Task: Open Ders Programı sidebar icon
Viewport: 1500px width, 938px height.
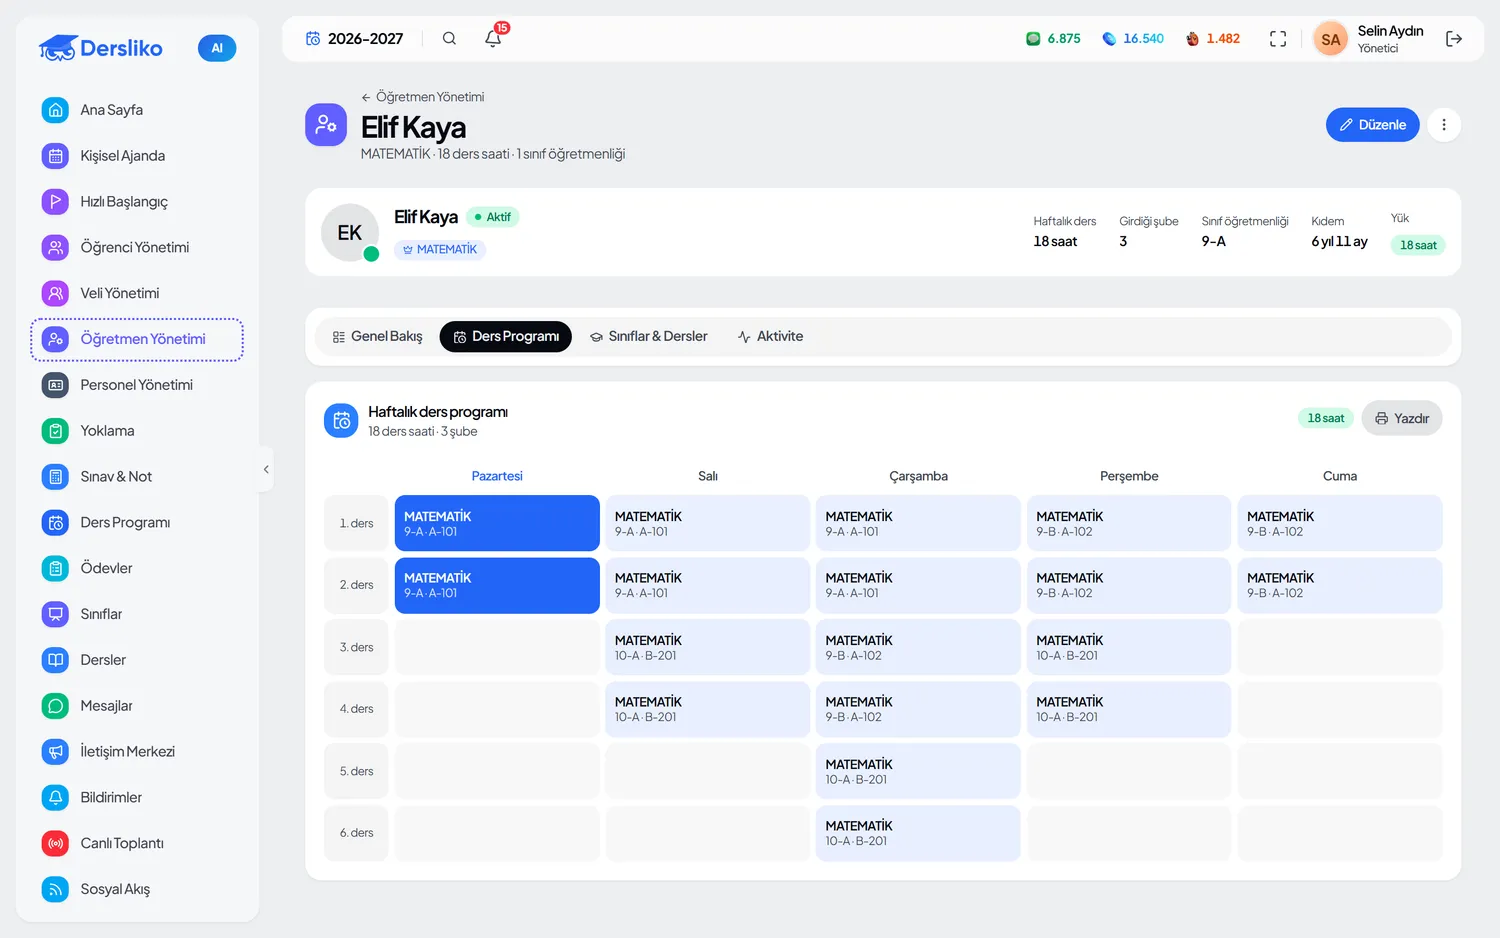Action: tap(56, 523)
